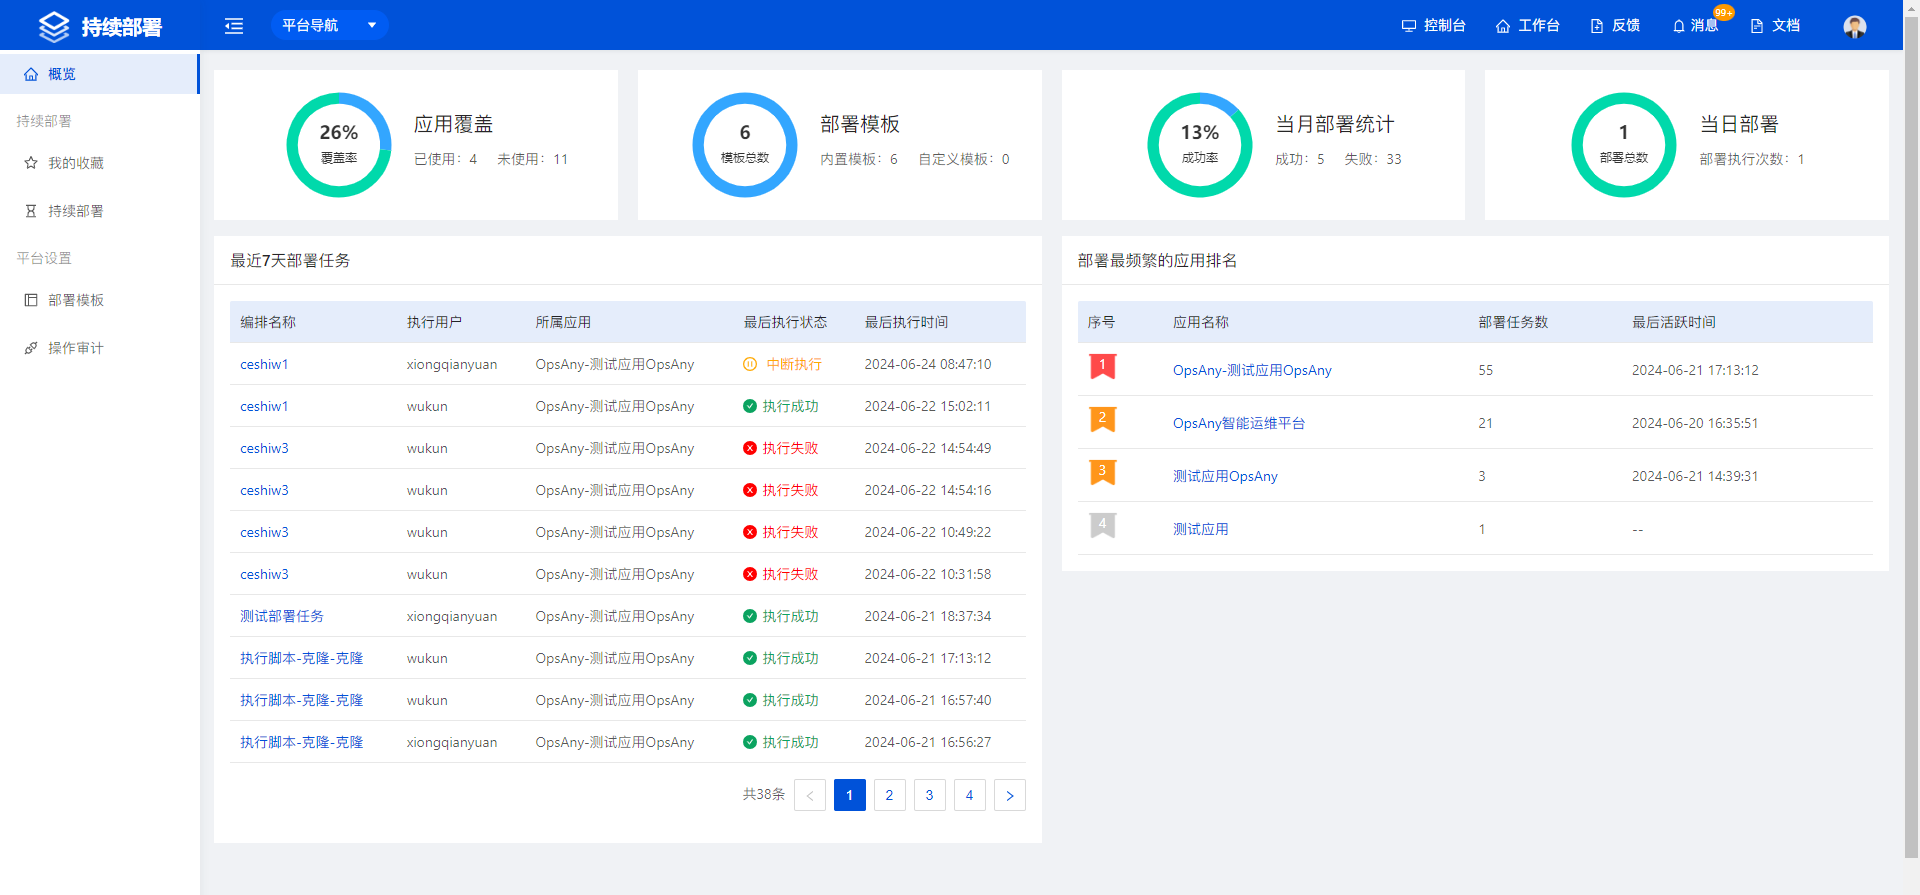Click the 26% 覆盖率 progress ring

pyautogui.click(x=339, y=145)
